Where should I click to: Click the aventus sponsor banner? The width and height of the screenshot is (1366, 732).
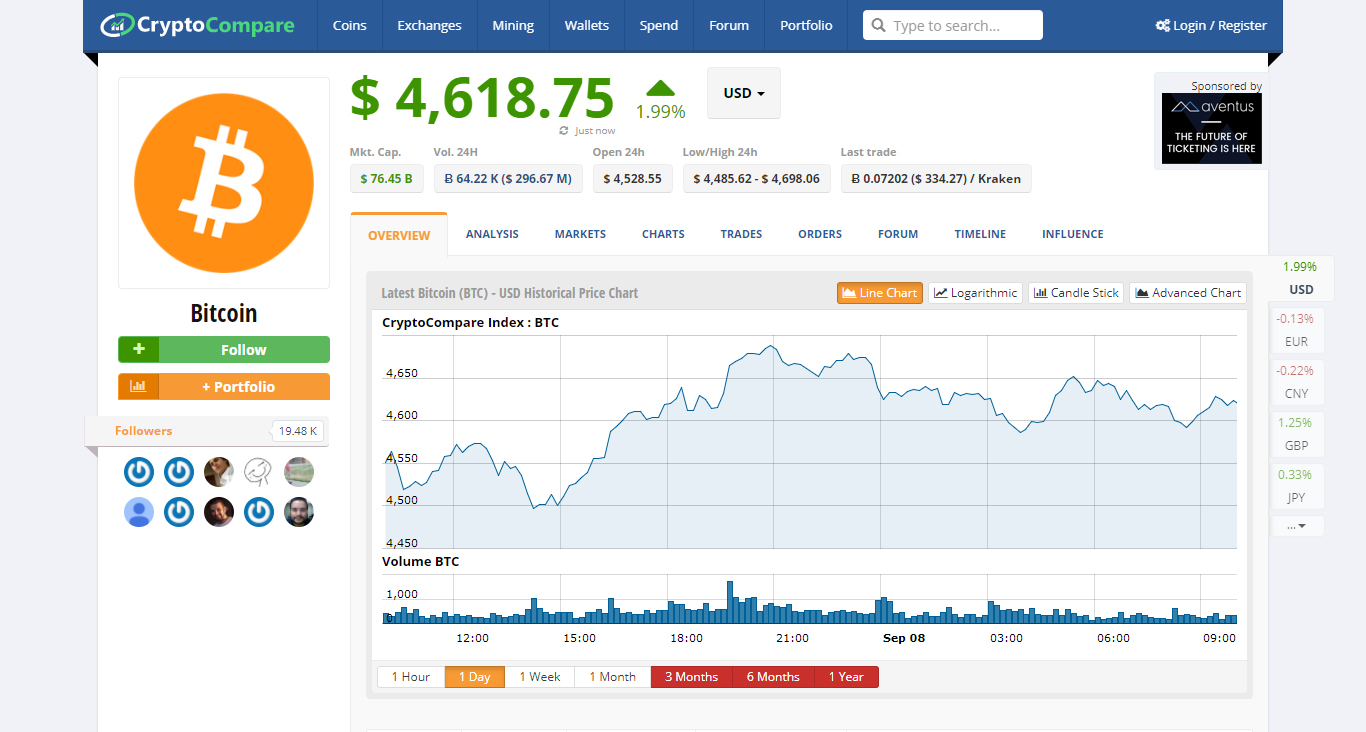(x=1212, y=128)
